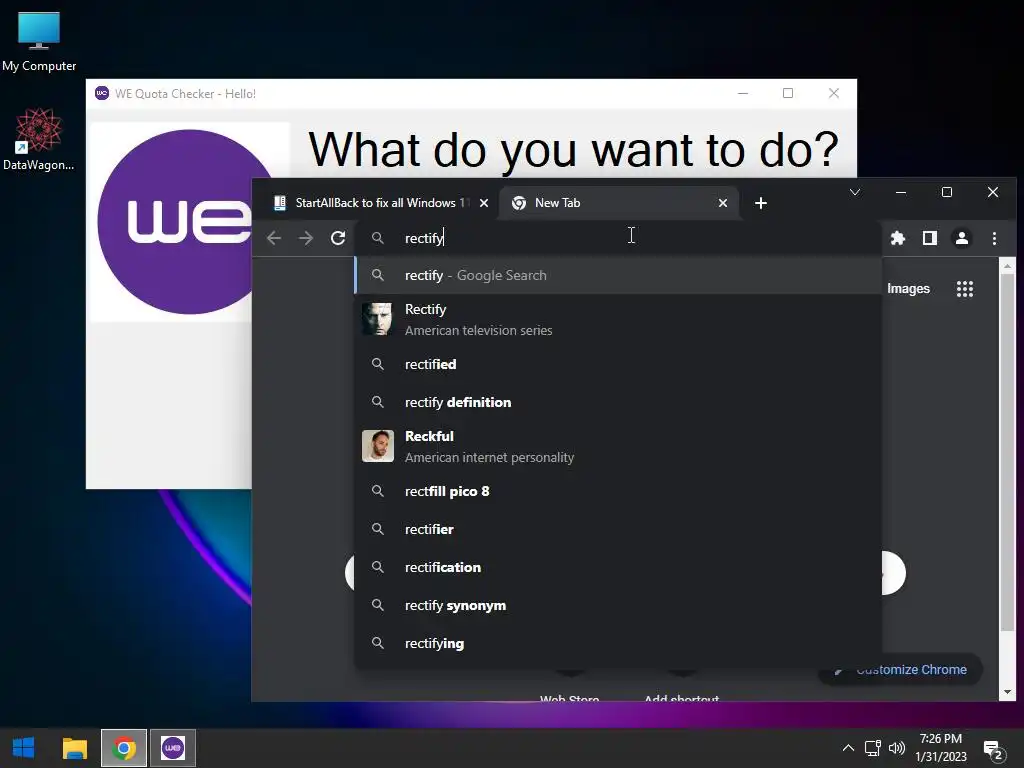Select the Rectify American television series suggestion
1024x768 pixels.
pyautogui.click(x=618, y=319)
